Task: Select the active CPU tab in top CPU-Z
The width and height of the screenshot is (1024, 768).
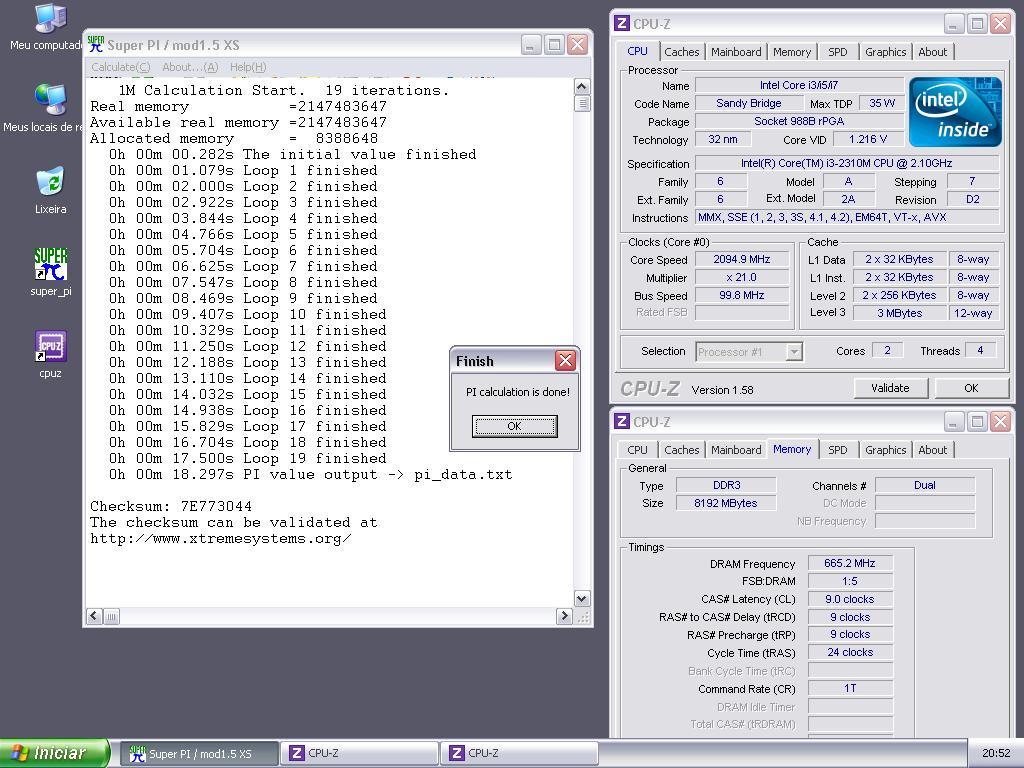Action: click(x=637, y=51)
